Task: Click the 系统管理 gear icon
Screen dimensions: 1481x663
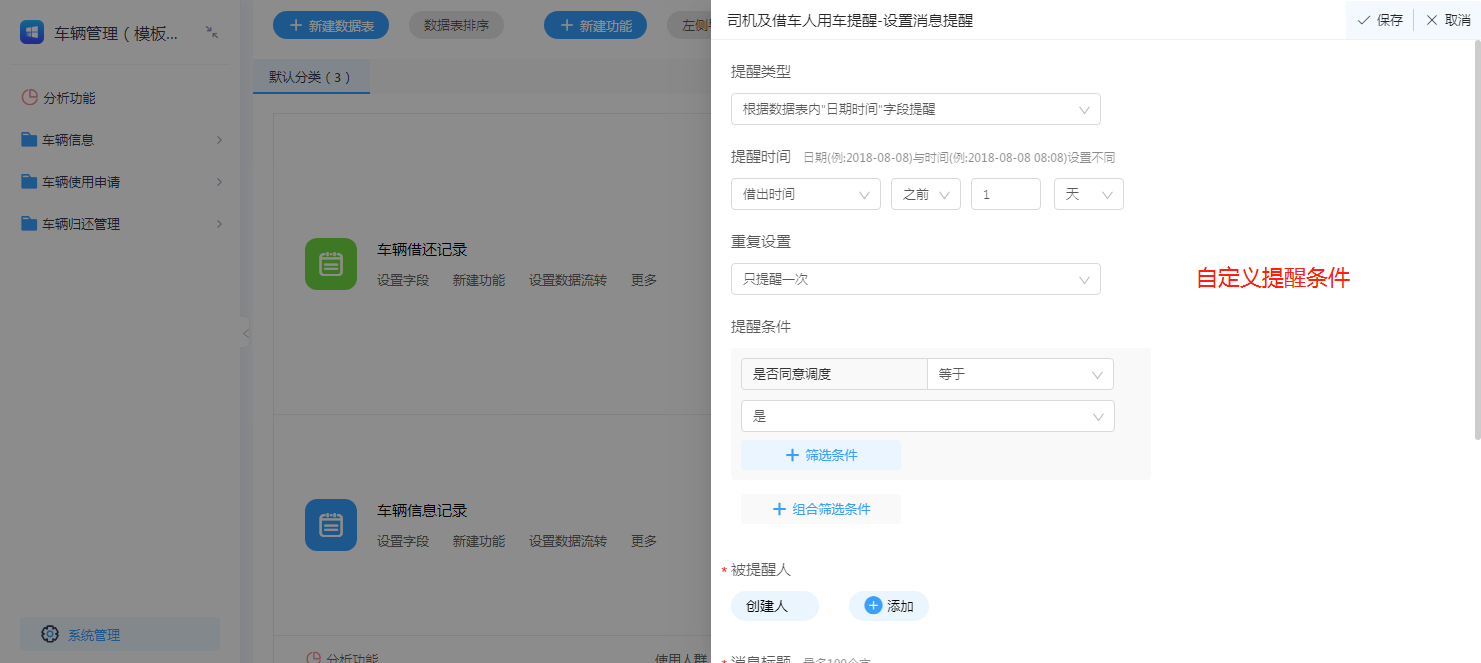Action: [x=50, y=634]
